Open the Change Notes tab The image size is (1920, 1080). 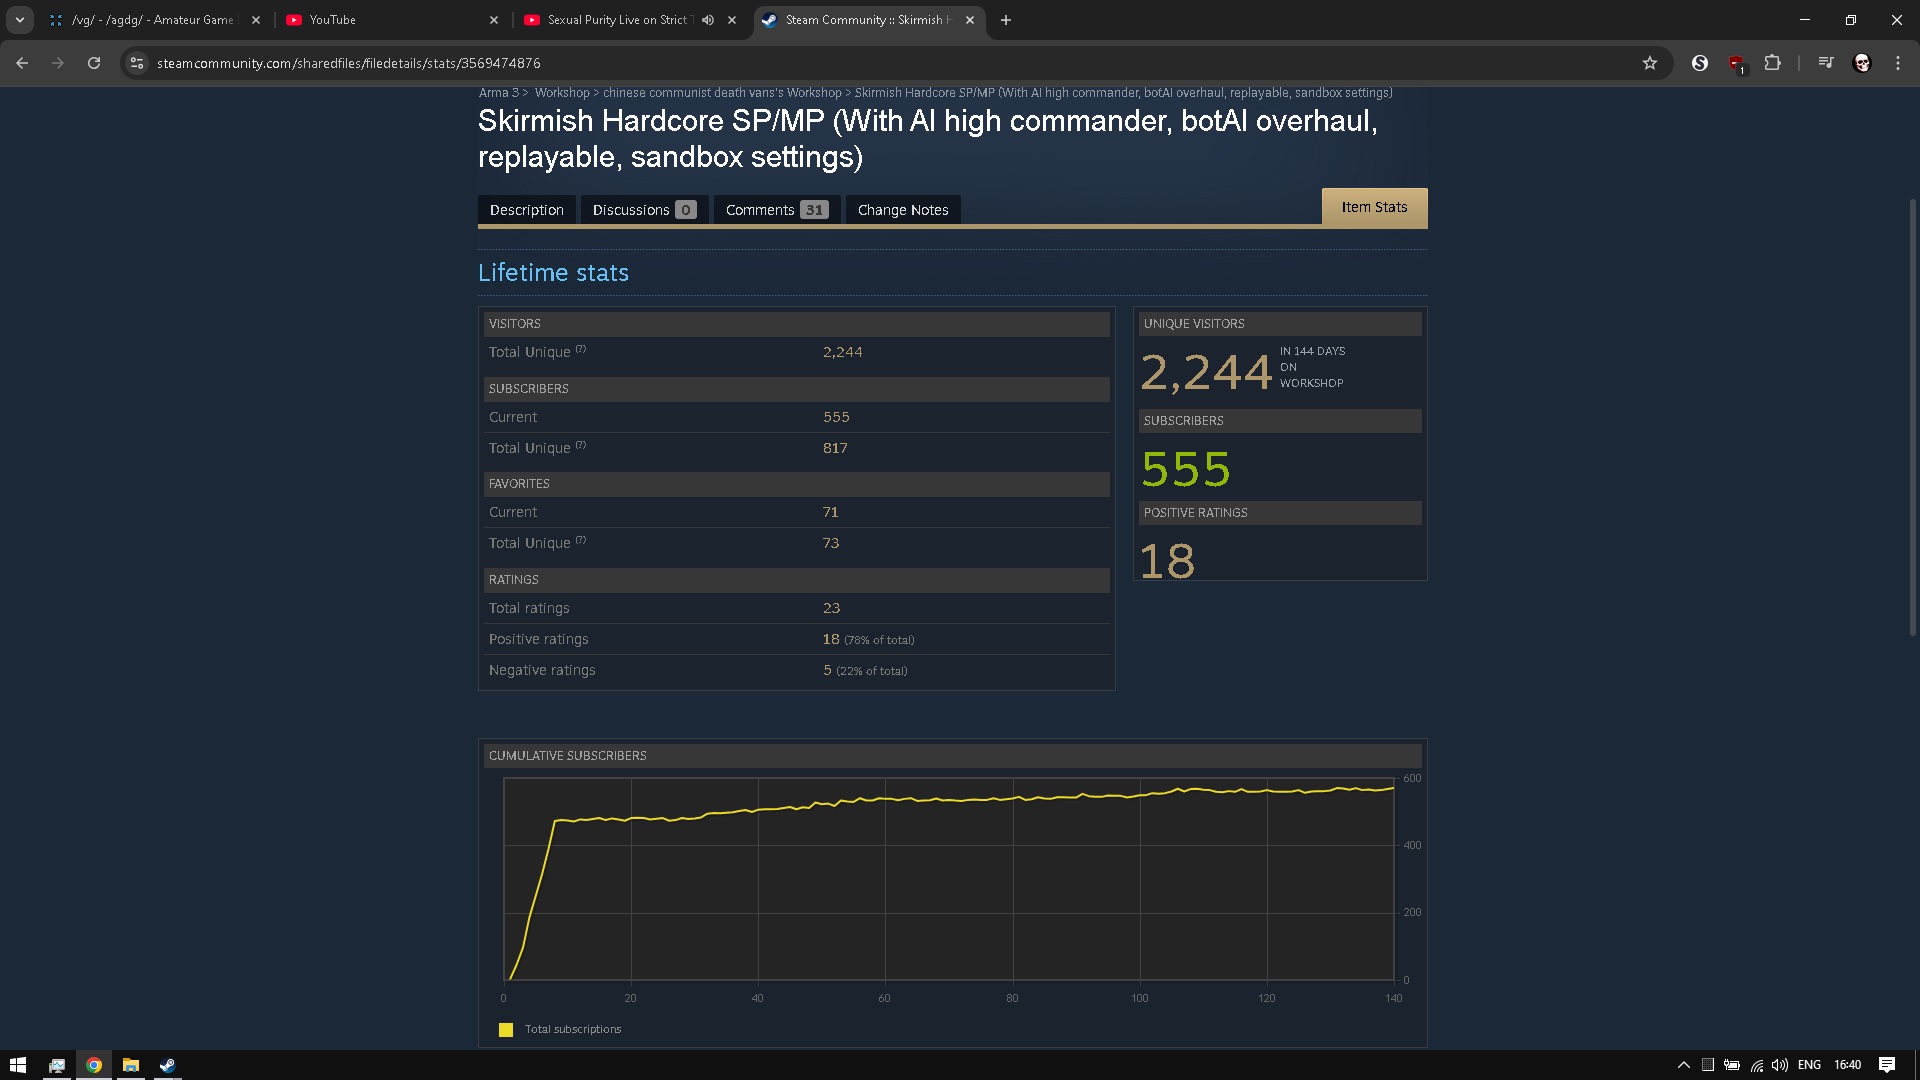902,210
